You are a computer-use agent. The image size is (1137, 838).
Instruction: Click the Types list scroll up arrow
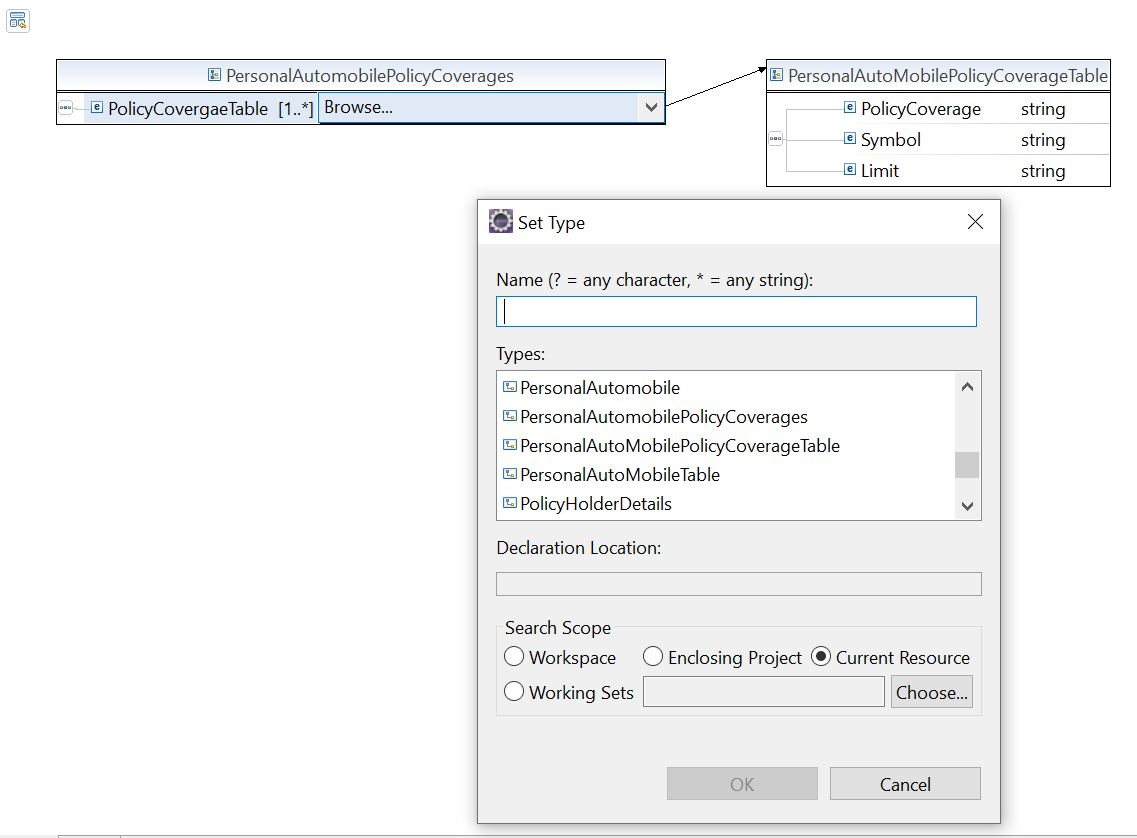(x=967, y=386)
